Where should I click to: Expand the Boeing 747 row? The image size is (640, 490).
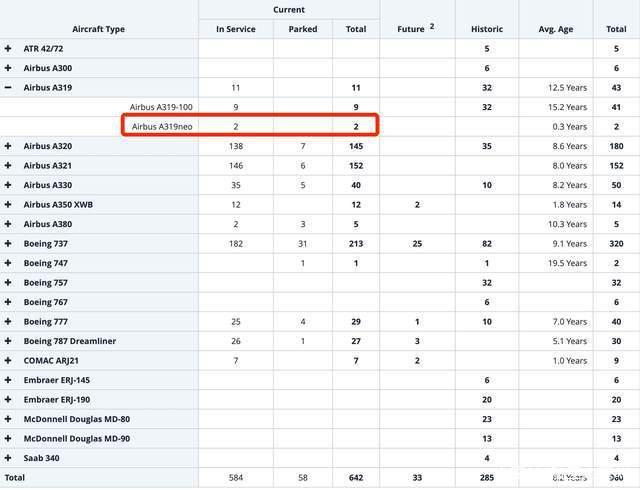tap(8, 263)
